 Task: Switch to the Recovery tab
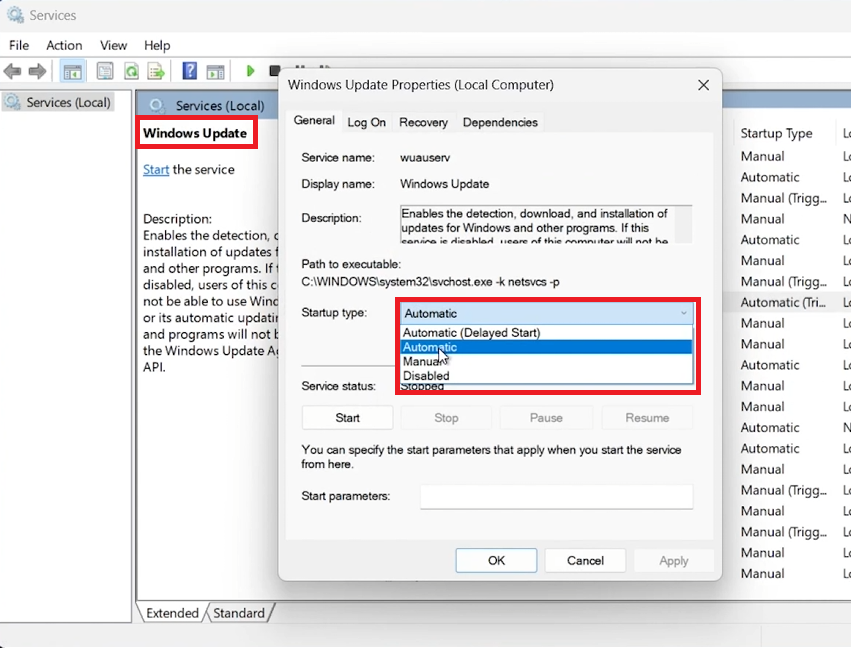(423, 123)
